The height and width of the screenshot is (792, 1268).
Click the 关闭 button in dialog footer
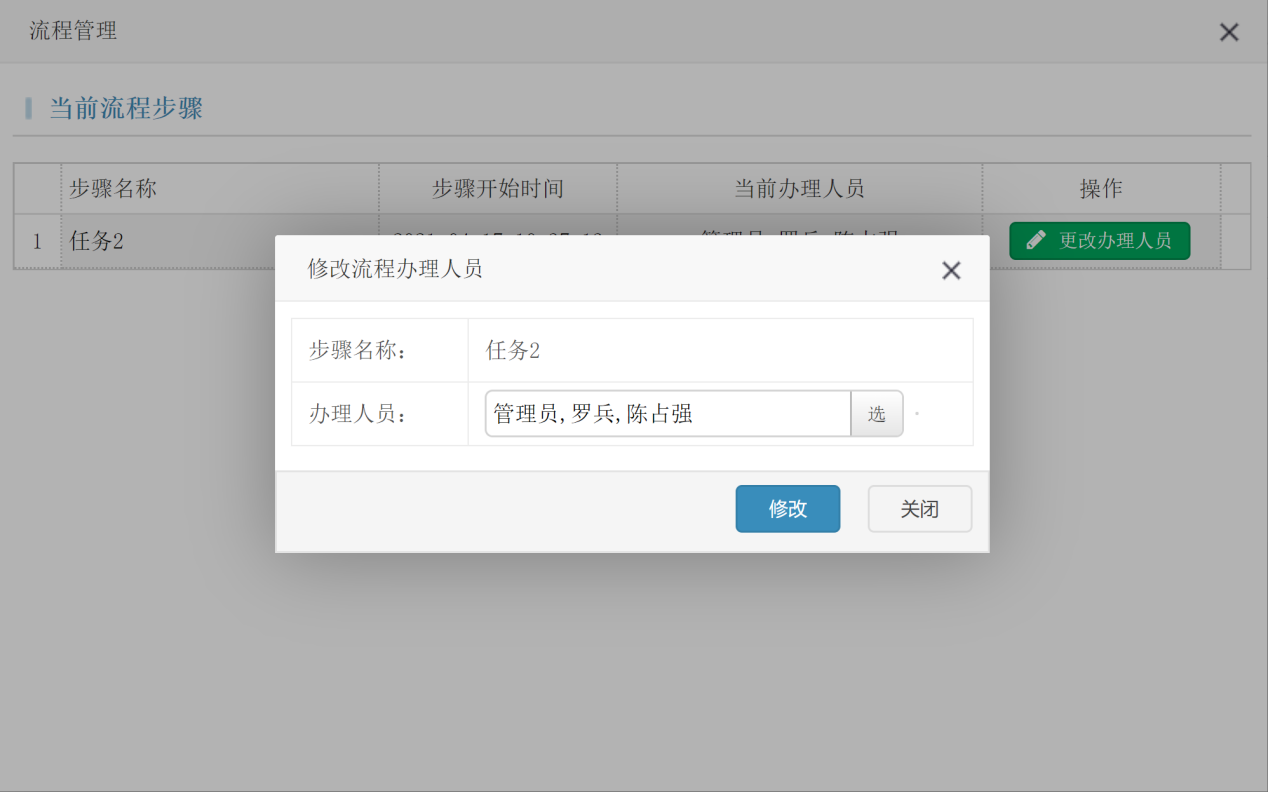tap(920, 509)
